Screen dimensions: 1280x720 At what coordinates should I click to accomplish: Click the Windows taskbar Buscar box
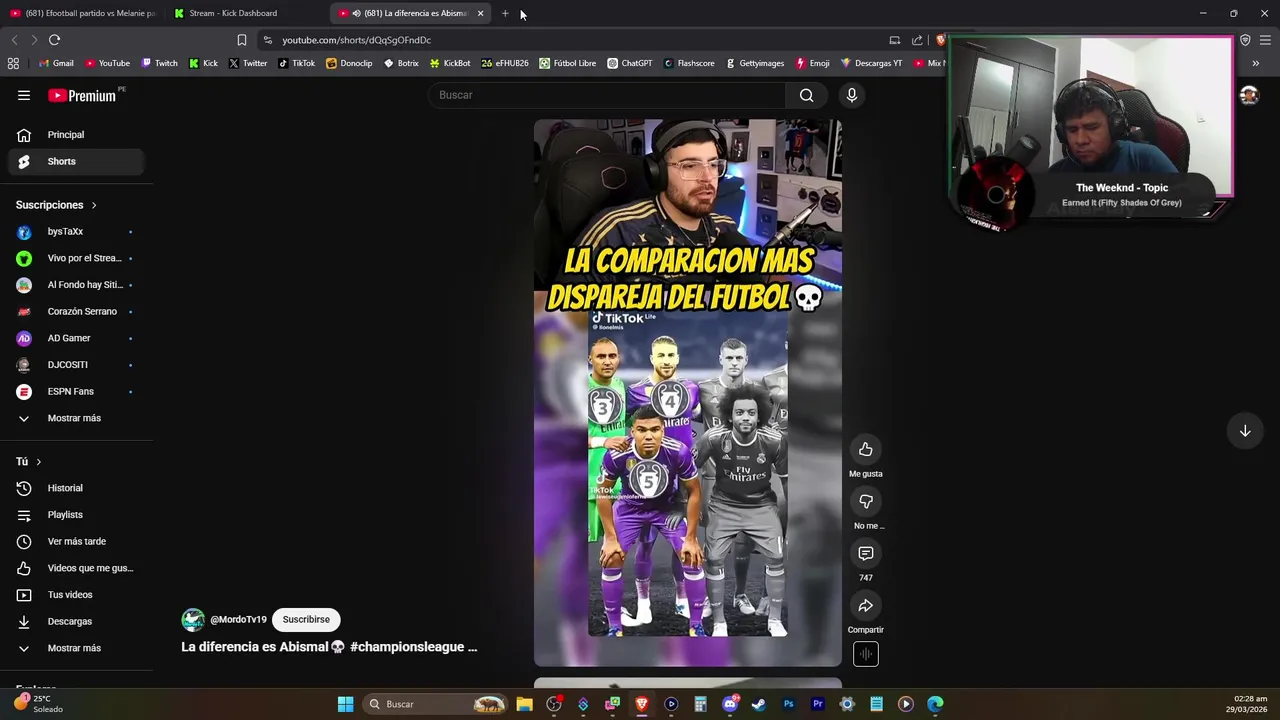coord(433,704)
